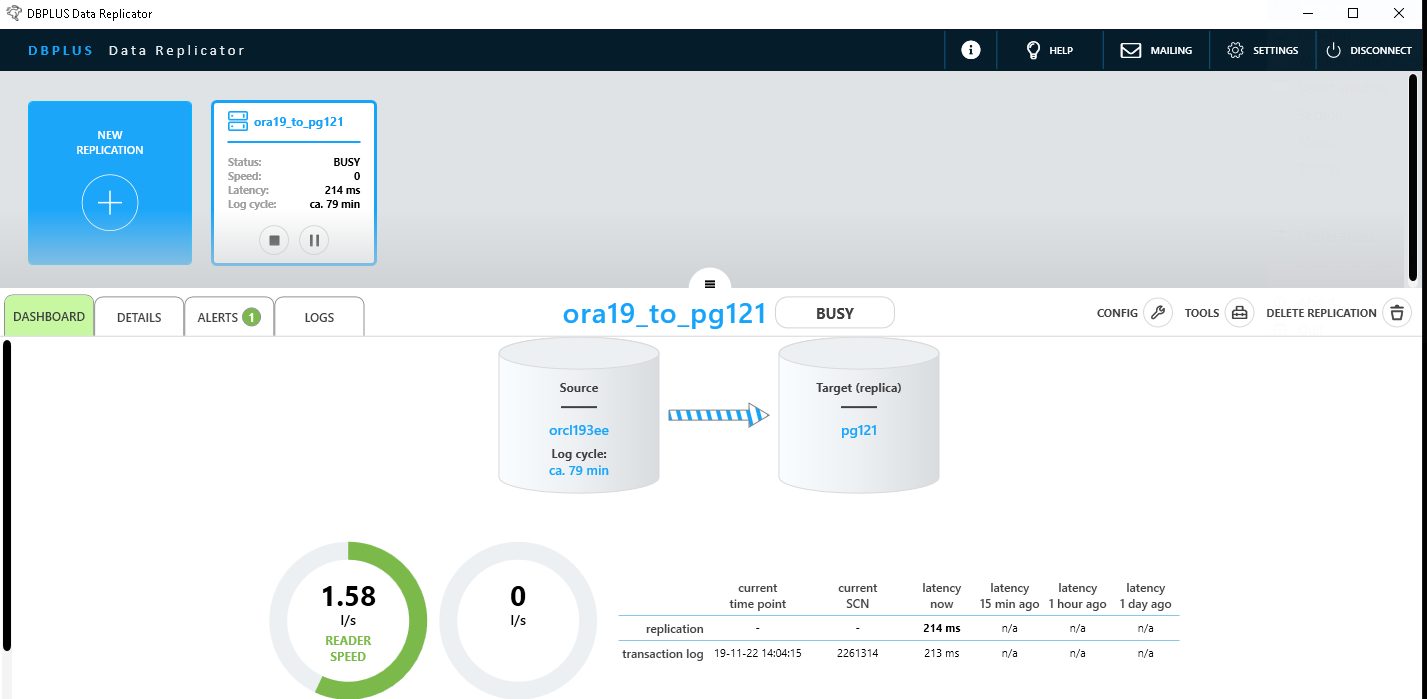Click the green alerts count badge
The width and height of the screenshot is (1427, 699).
coord(251,317)
